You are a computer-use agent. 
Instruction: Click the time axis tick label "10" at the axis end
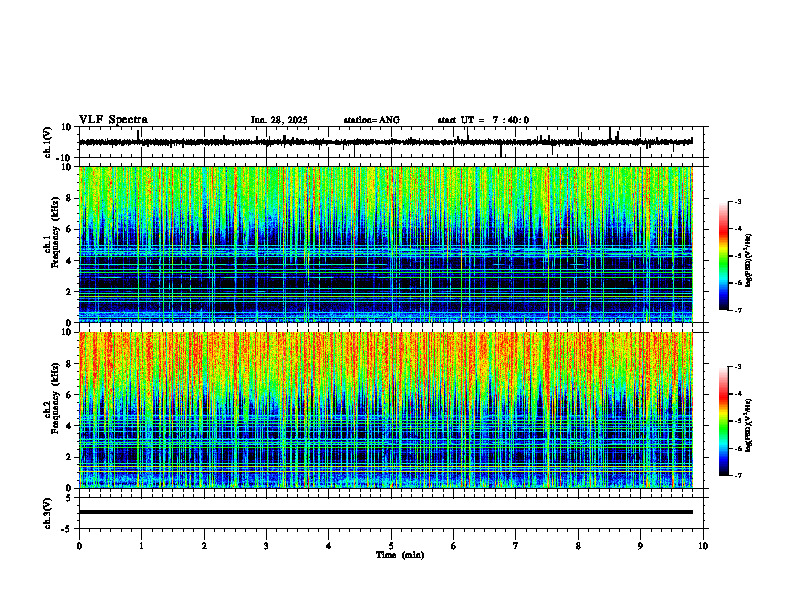point(703,546)
